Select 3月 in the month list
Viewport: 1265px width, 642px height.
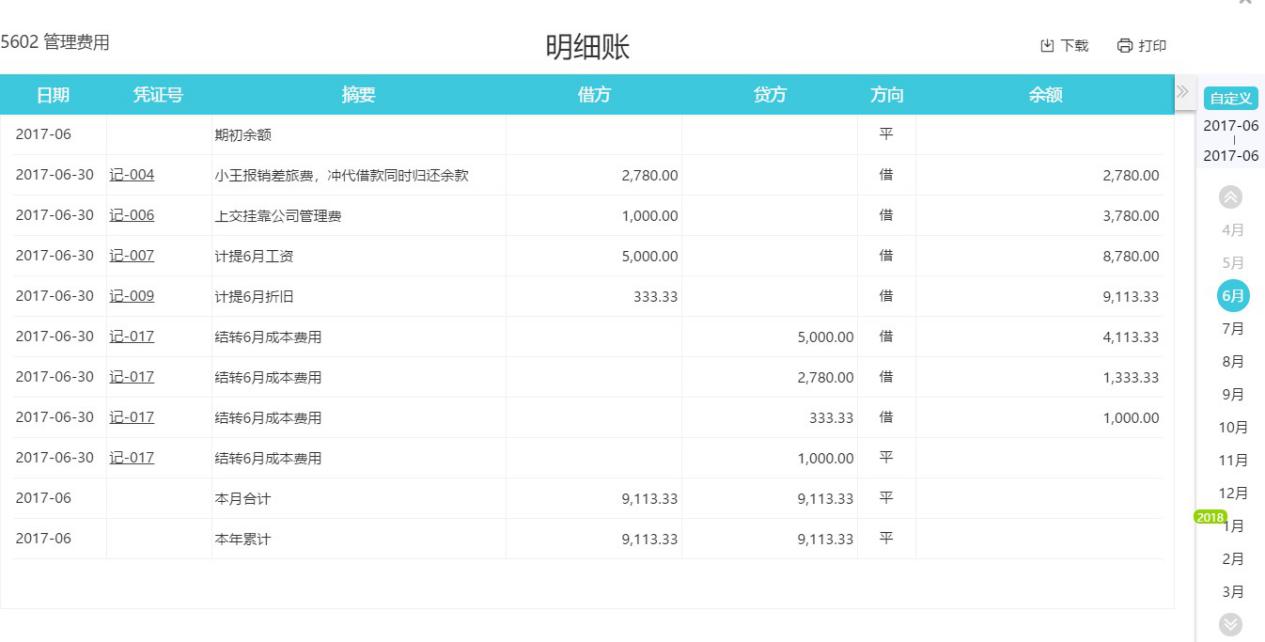pyautogui.click(x=1233, y=592)
